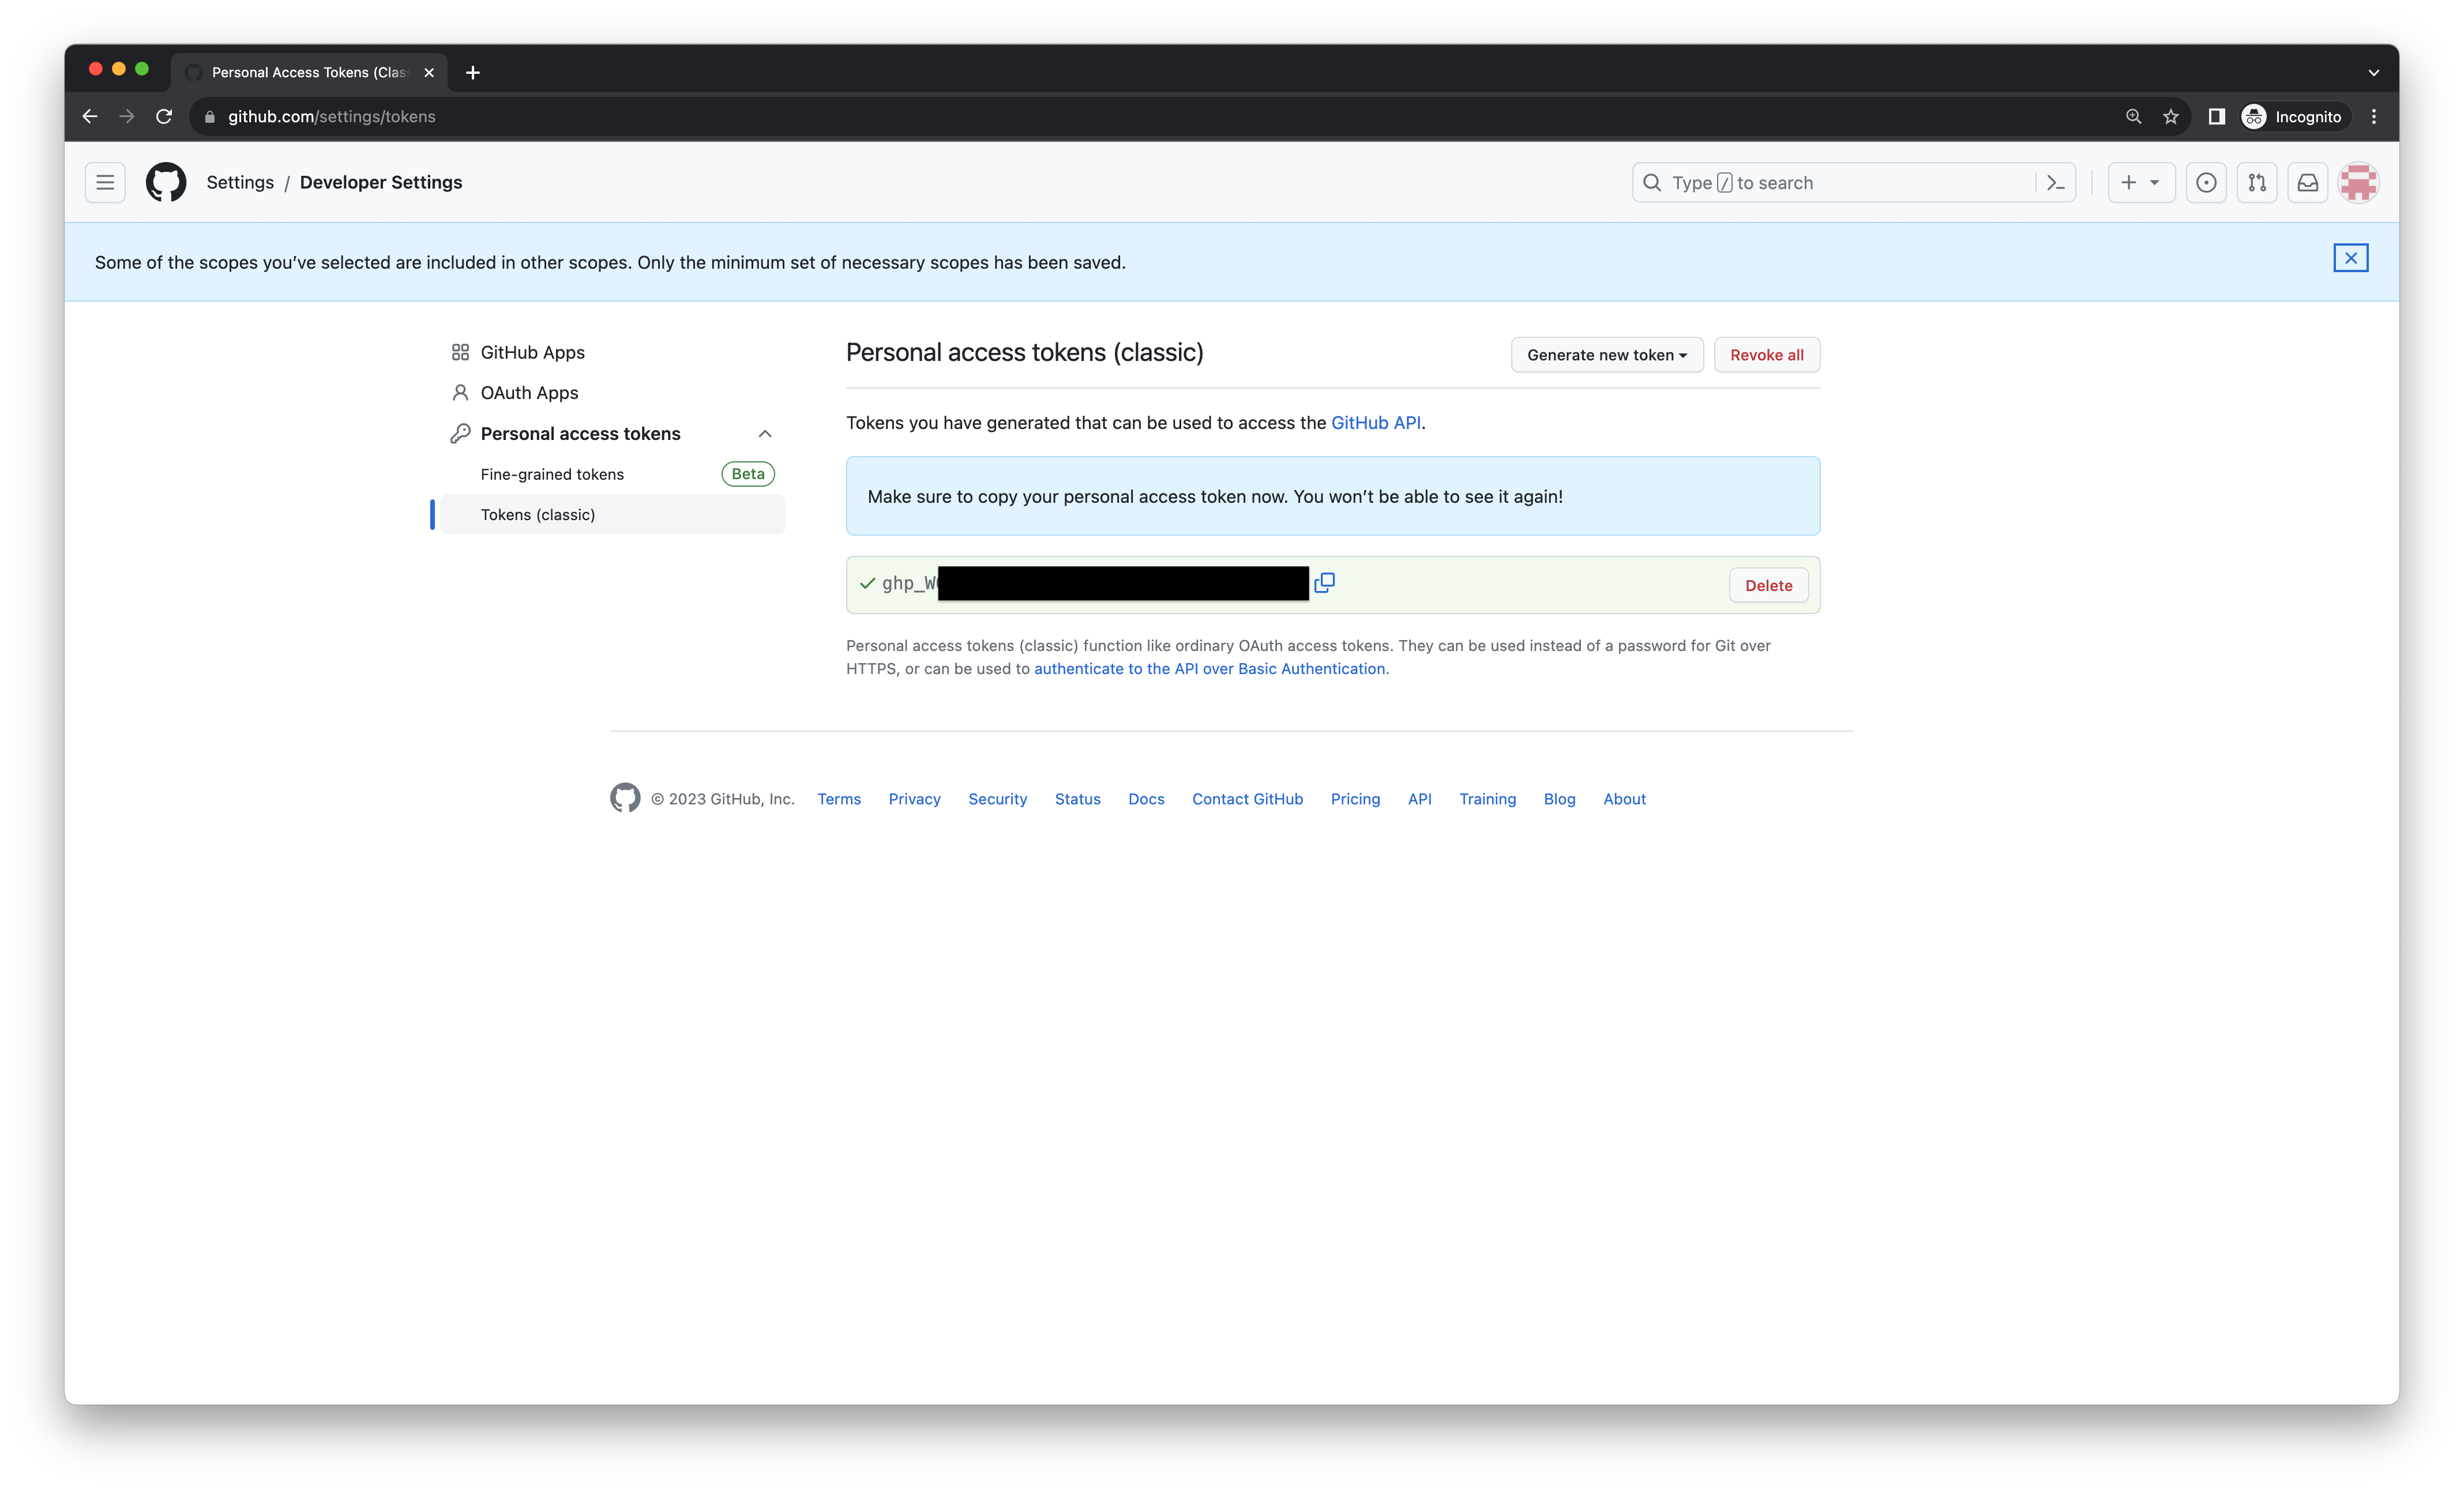Delete the newly generated token

click(1769, 585)
